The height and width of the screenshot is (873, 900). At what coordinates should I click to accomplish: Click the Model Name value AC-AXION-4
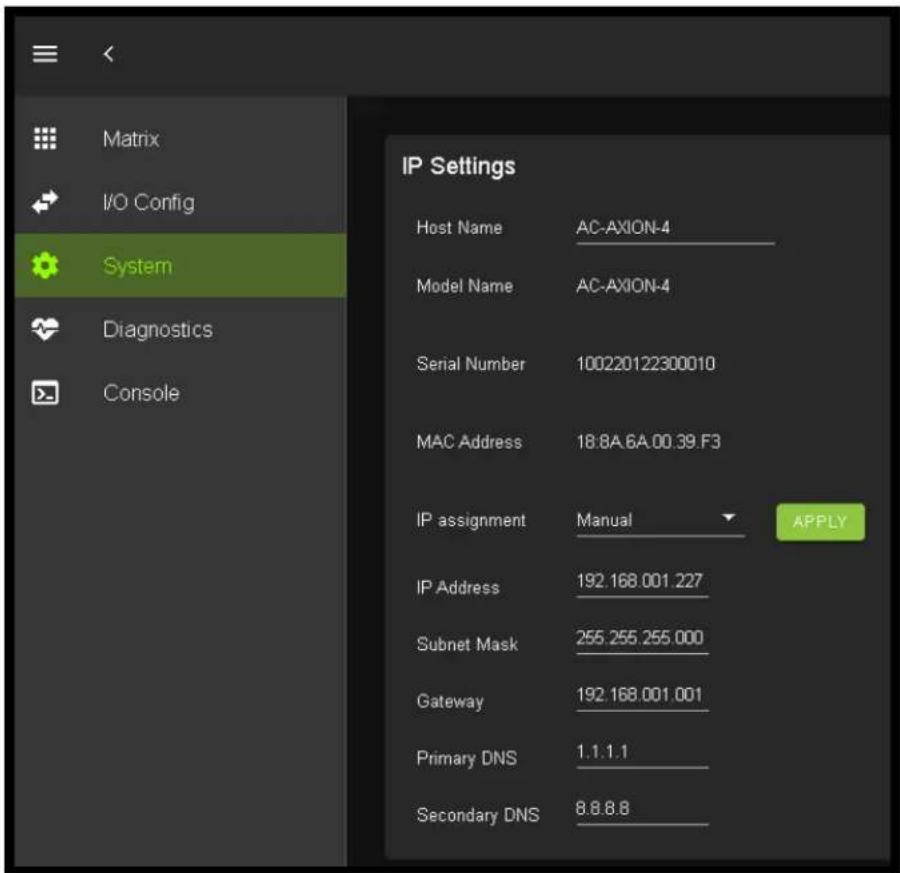(623, 286)
